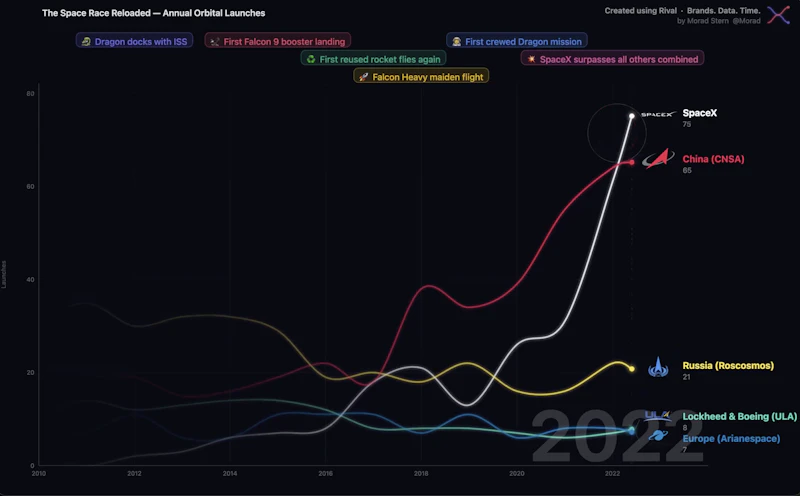Click the yellow Russia line endpoint marker
The height and width of the screenshot is (496, 800).
point(632,368)
